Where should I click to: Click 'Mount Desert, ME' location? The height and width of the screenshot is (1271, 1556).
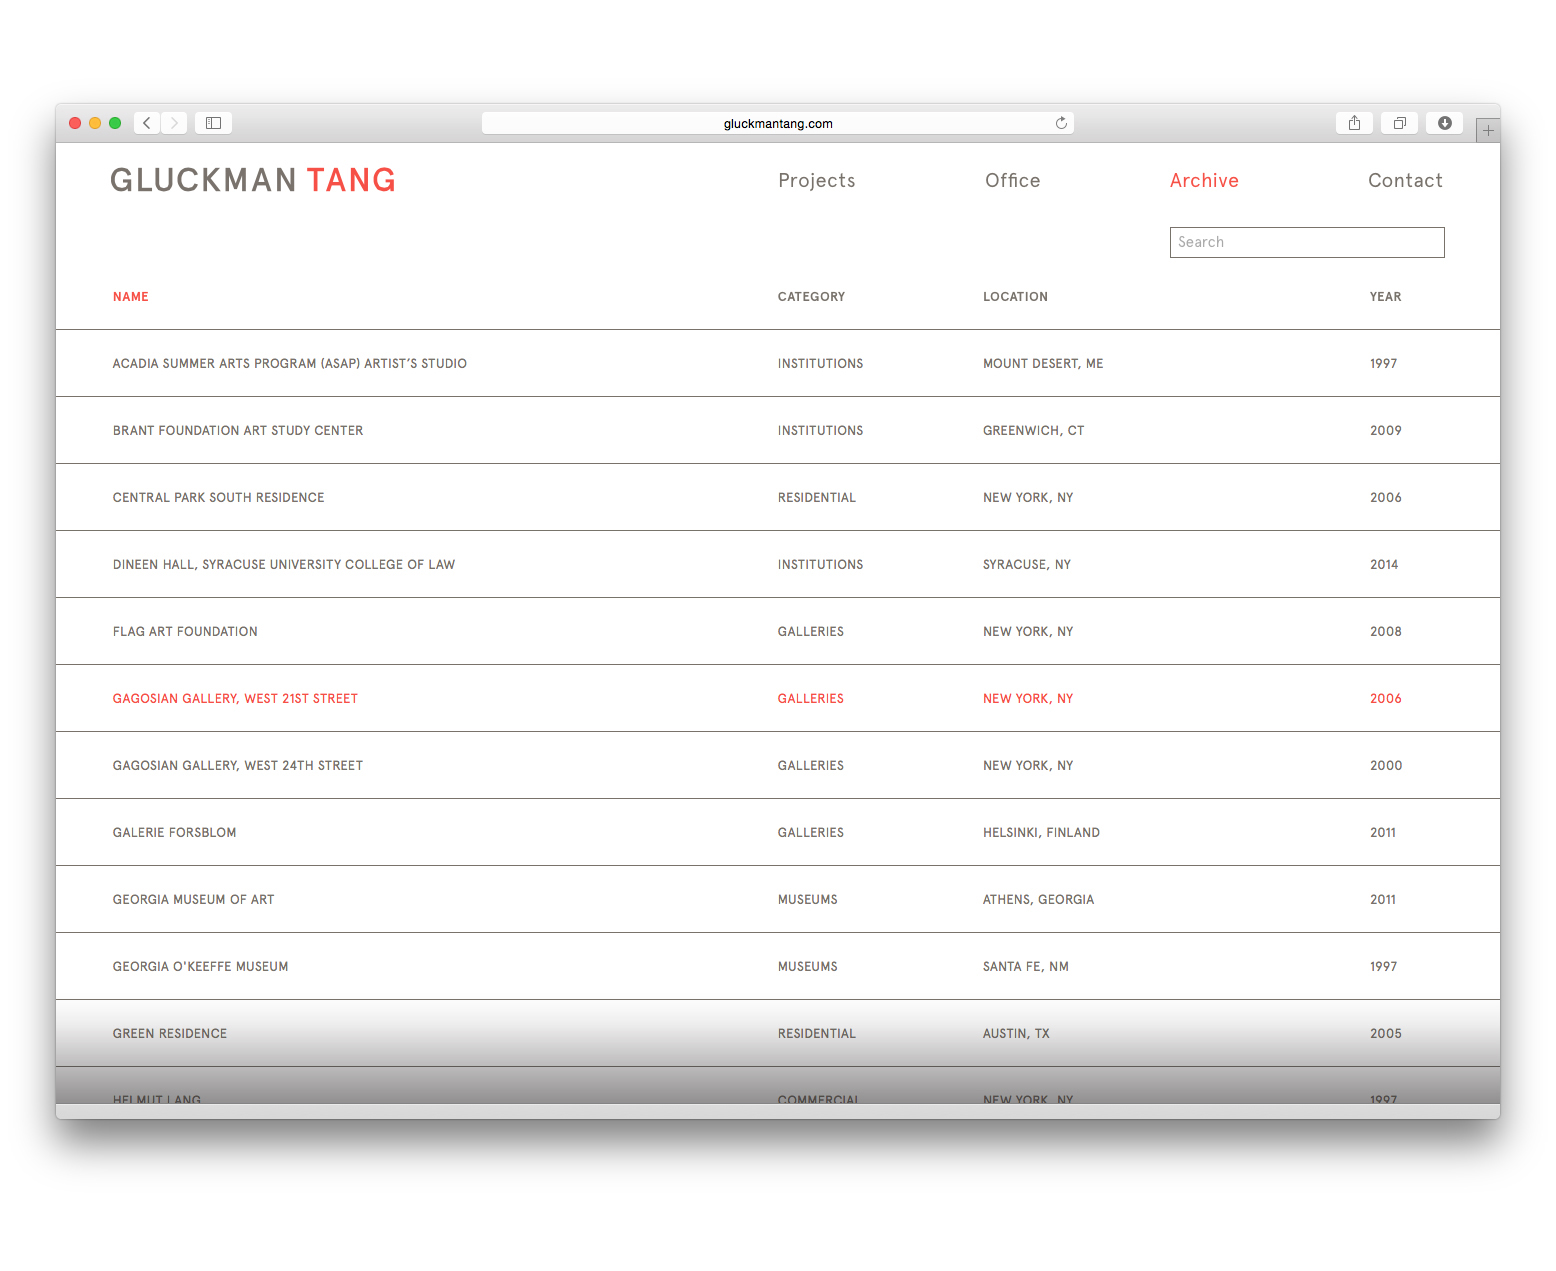click(x=1043, y=364)
